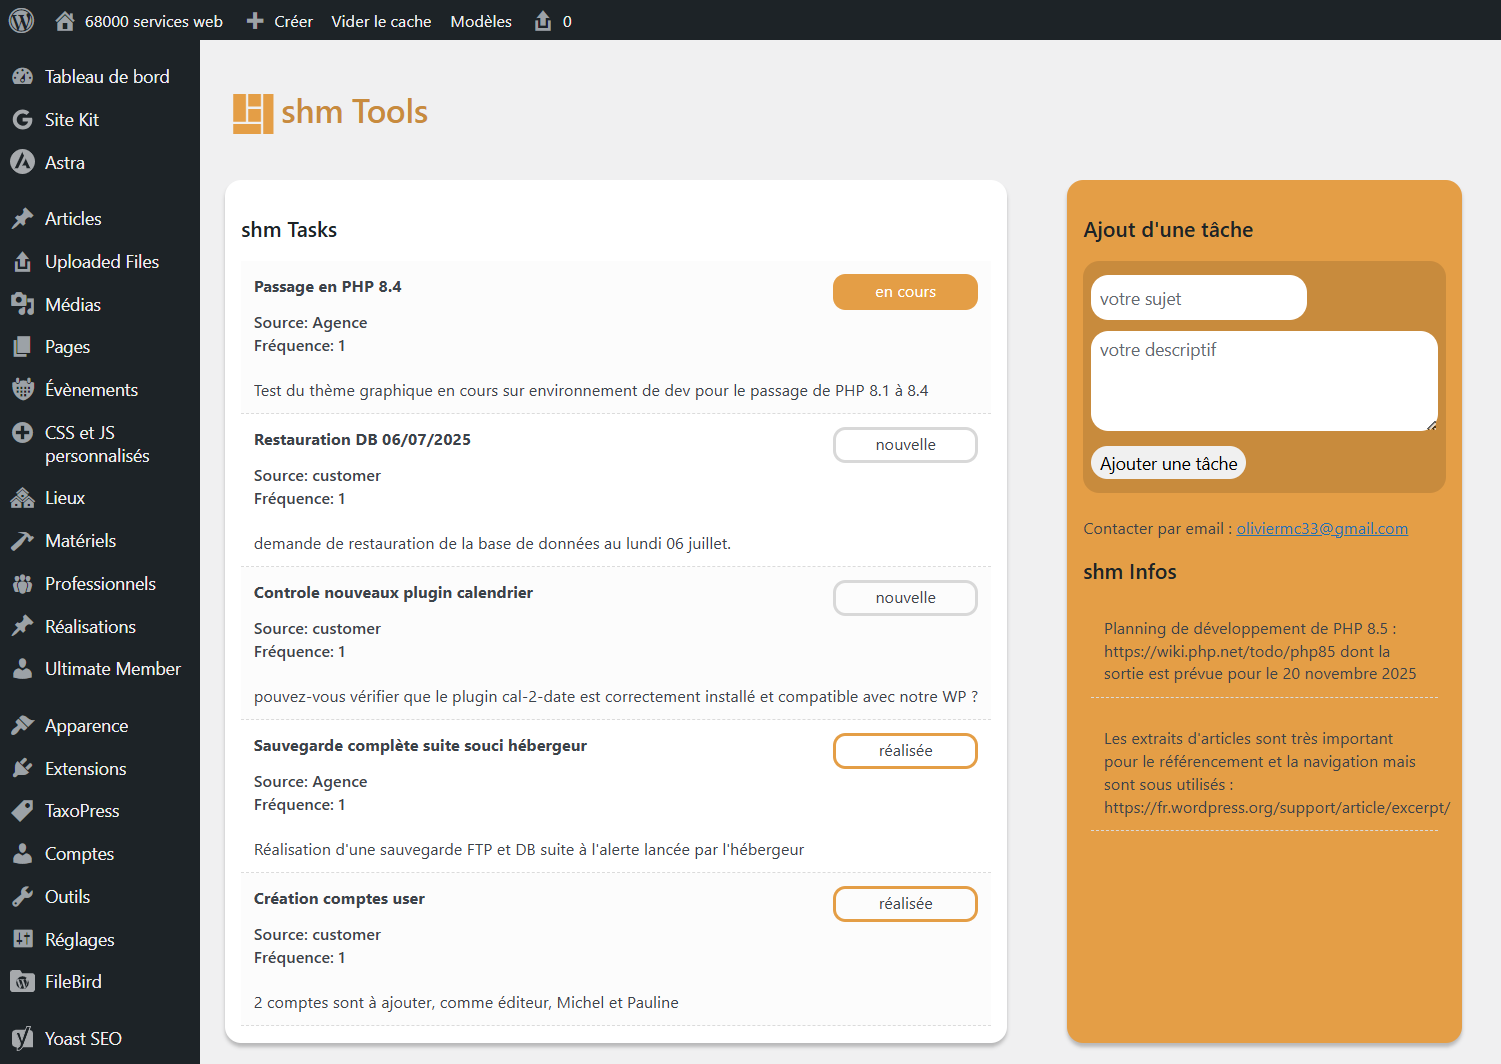Click the Apparence brush icon
The width and height of the screenshot is (1501, 1064).
click(x=22, y=726)
